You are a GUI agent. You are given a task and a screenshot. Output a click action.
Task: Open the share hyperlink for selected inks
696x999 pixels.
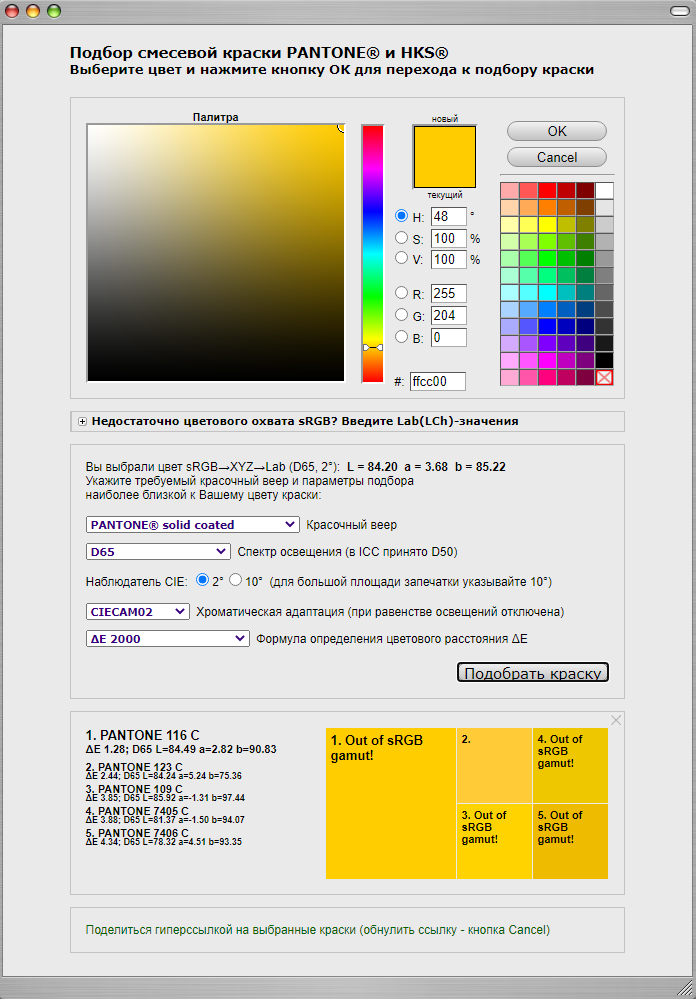pyautogui.click(x=317, y=930)
